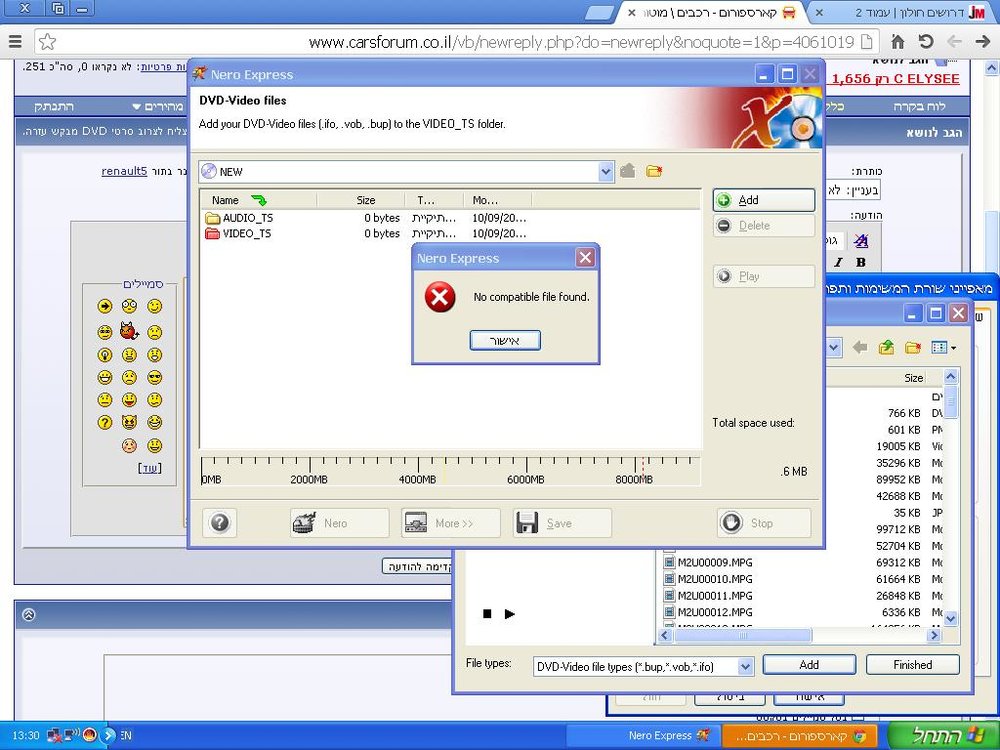Click the file list scroll-down arrow

click(x=950, y=618)
